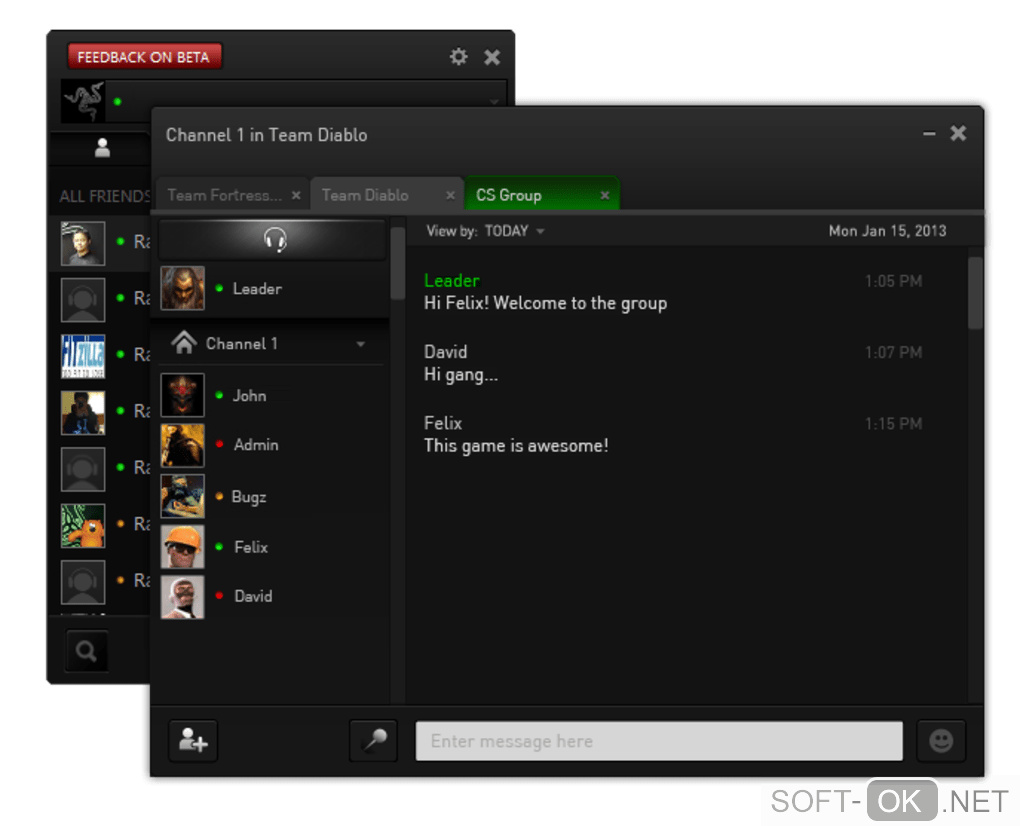Minimize the chat window

tap(929, 134)
